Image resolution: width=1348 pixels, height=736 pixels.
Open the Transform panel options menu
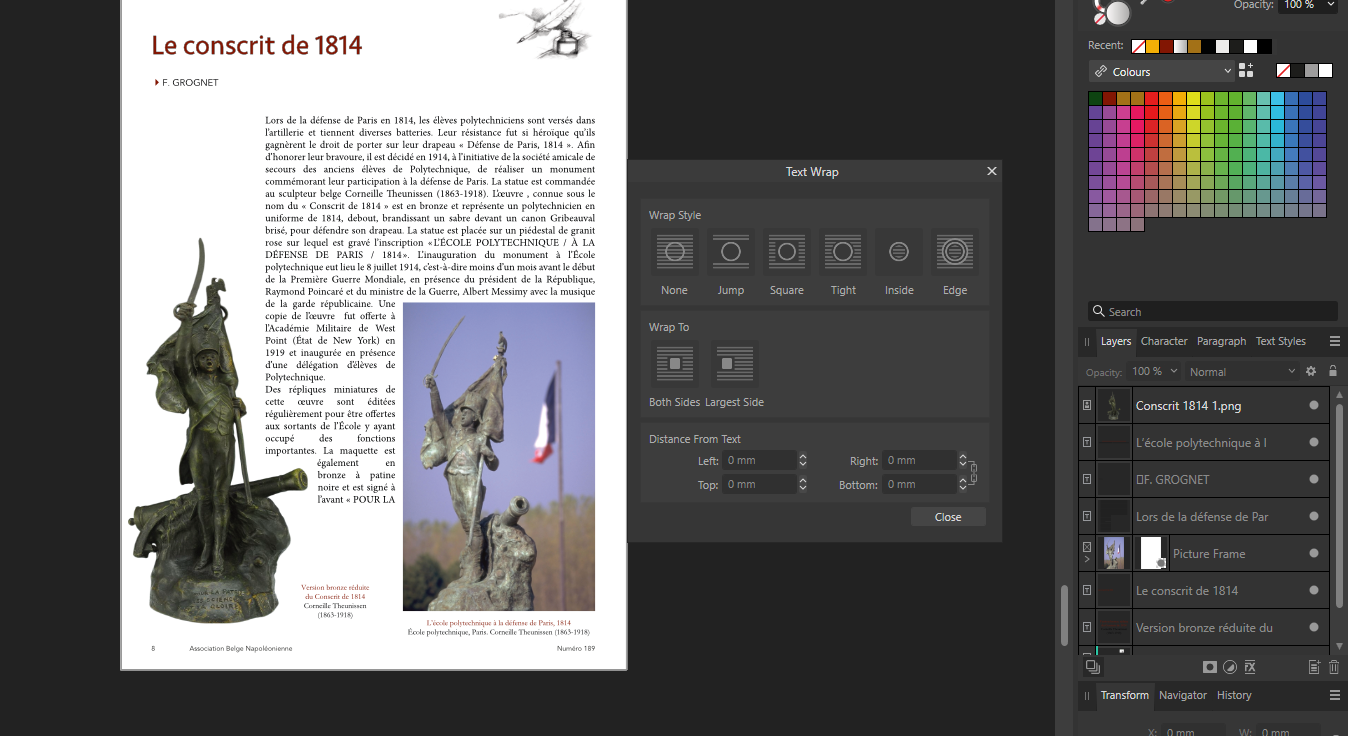coord(1334,695)
